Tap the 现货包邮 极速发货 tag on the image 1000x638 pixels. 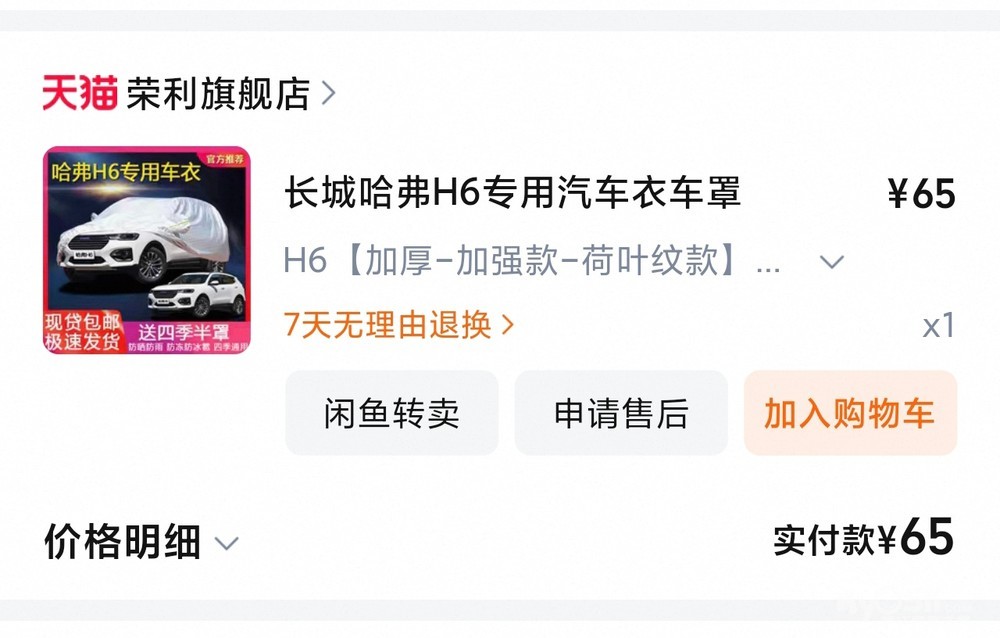[82, 332]
